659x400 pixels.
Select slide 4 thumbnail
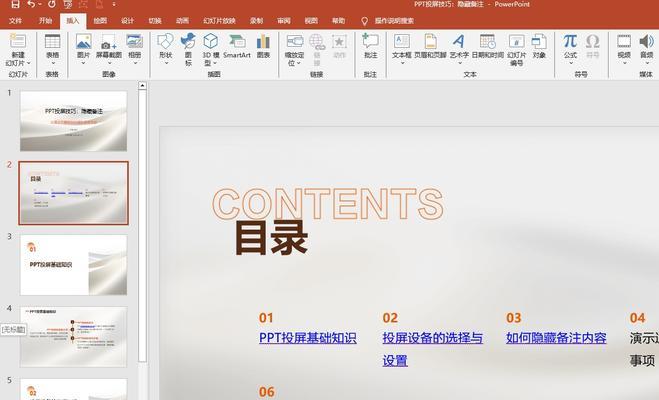click(74, 337)
